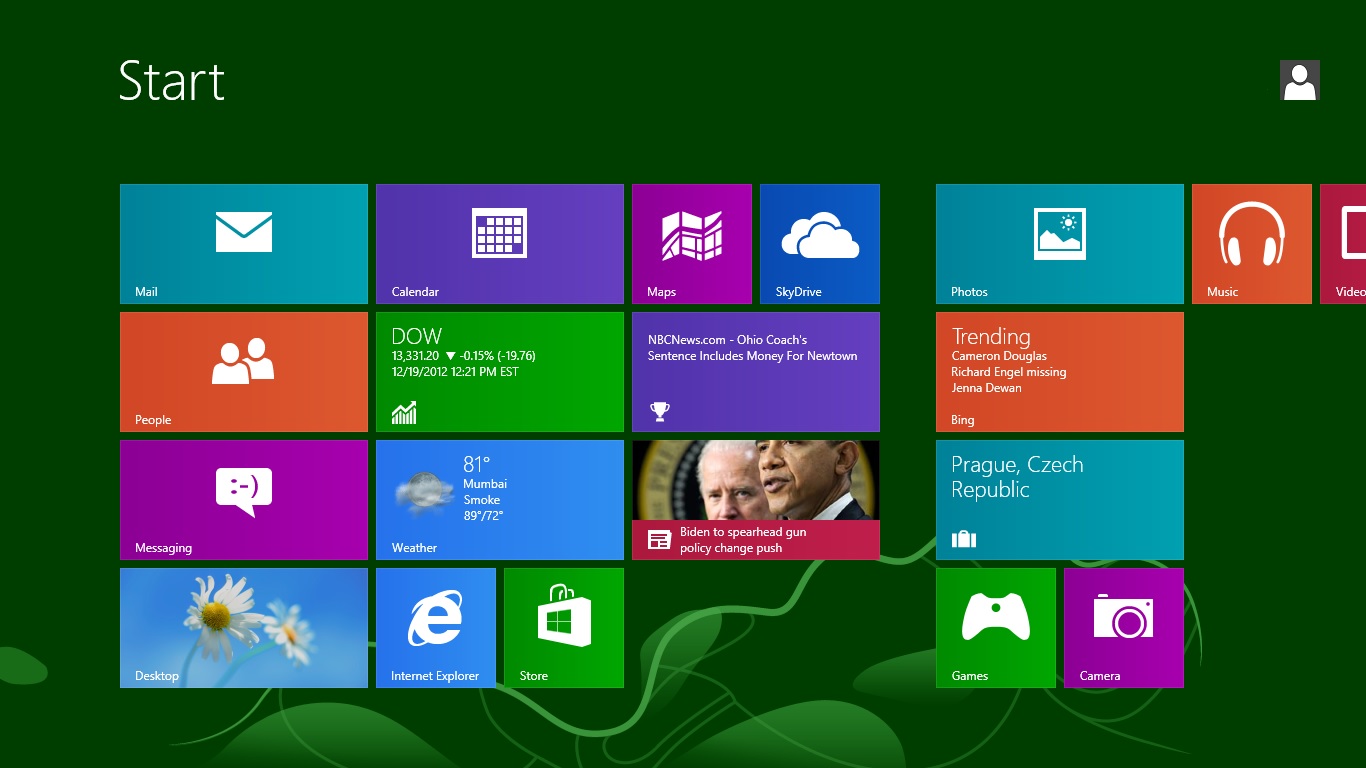Launch the Camera app
This screenshot has width=1366, height=768.
tap(1123, 627)
